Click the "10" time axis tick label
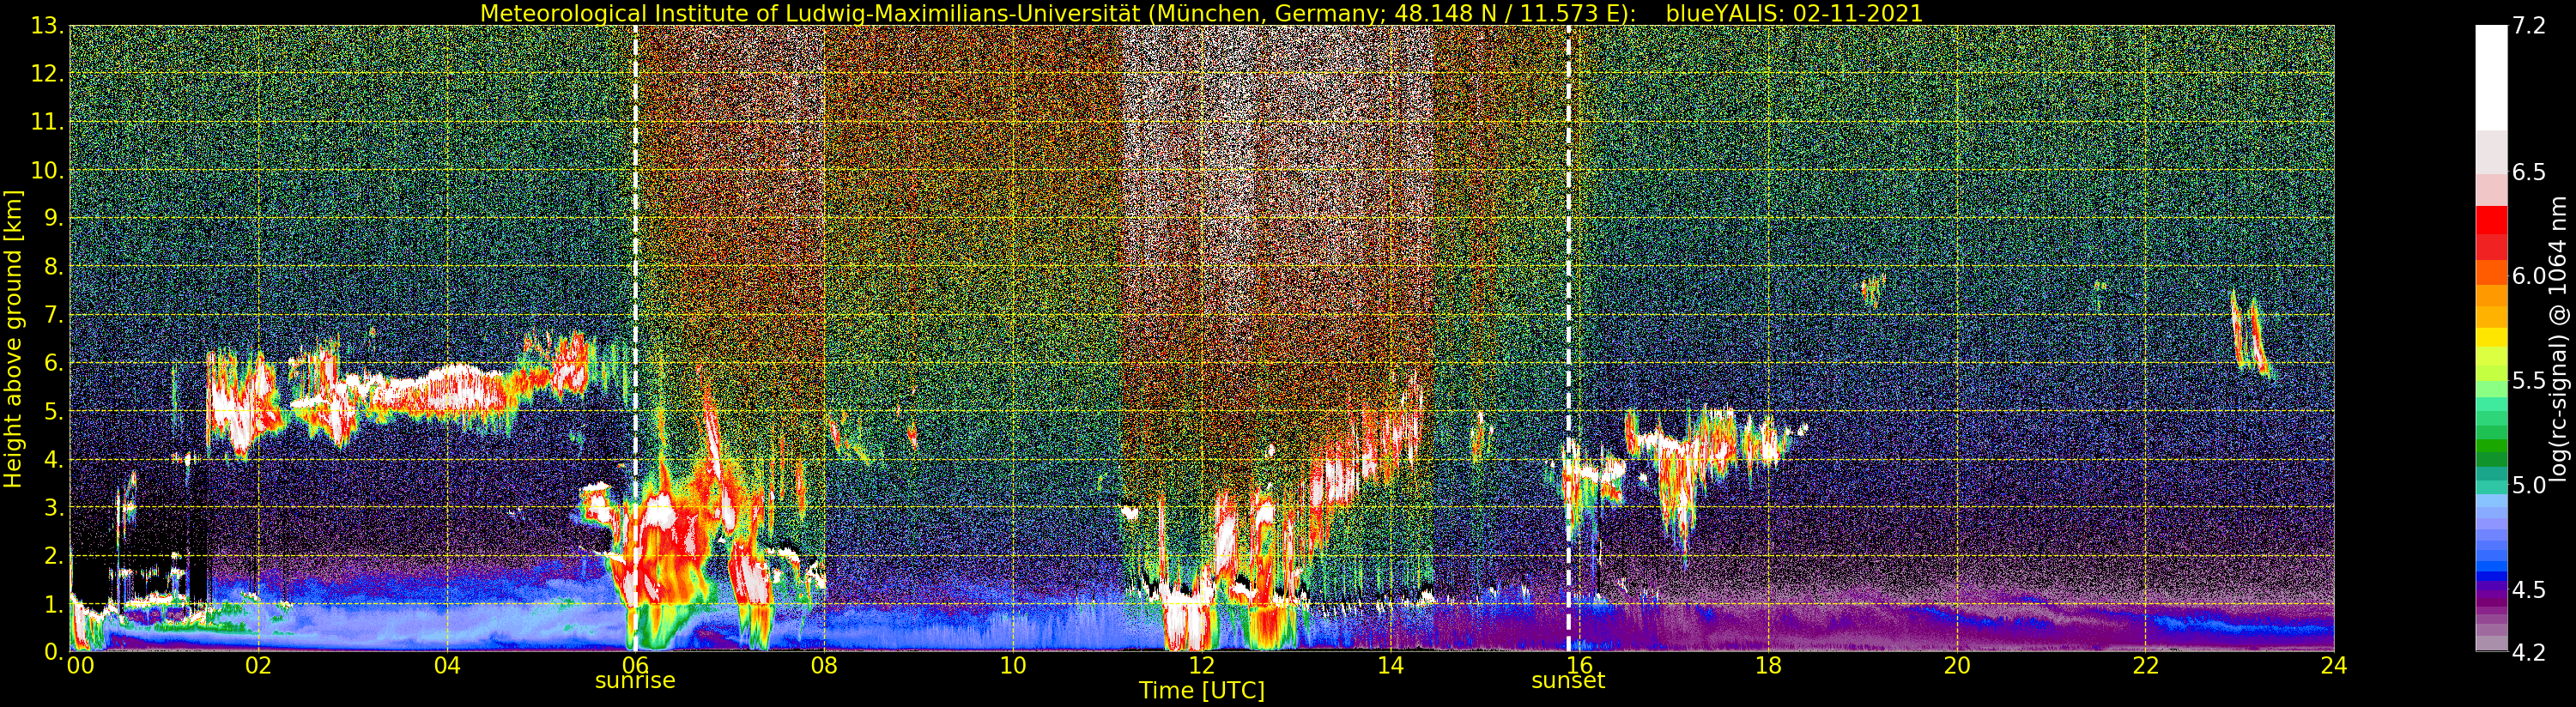This screenshot has height=707, width=2576. (1013, 666)
